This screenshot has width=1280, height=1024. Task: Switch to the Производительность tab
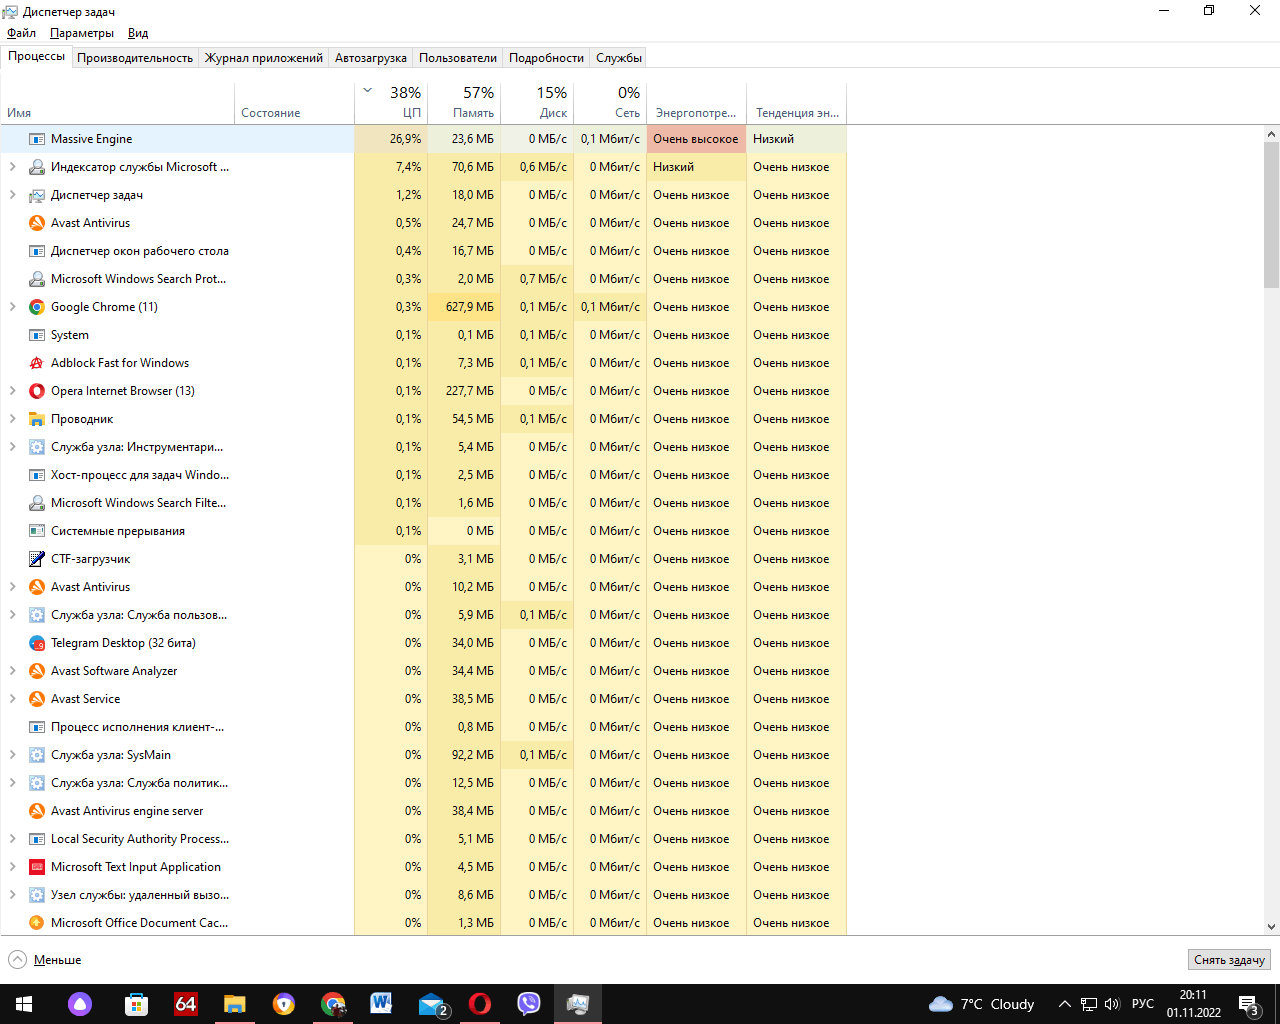coord(135,58)
